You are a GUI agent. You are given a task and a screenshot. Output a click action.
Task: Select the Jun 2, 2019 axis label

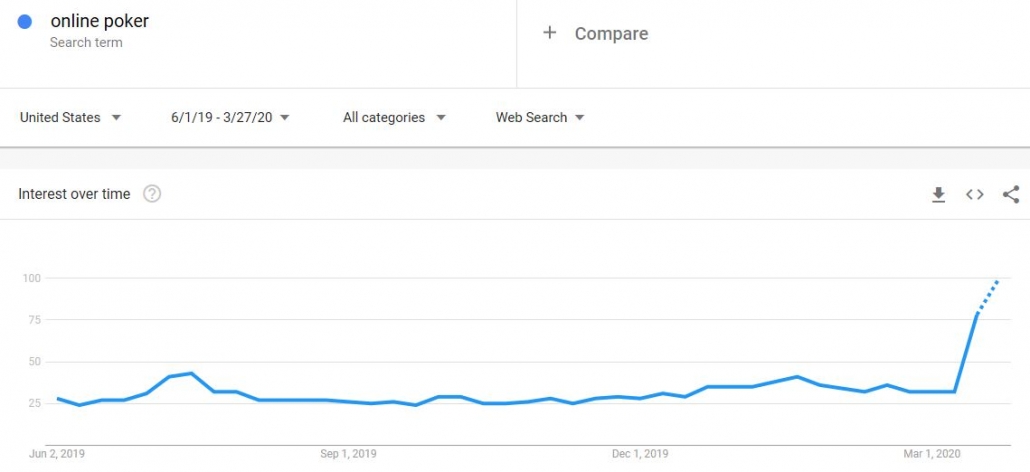(x=57, y=454)
